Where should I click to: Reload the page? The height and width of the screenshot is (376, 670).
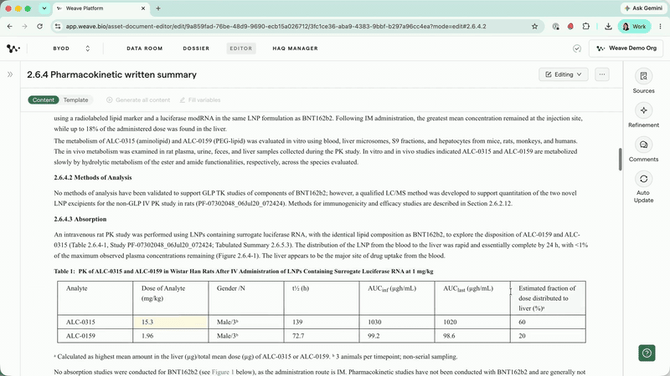[x=40, y=26]
